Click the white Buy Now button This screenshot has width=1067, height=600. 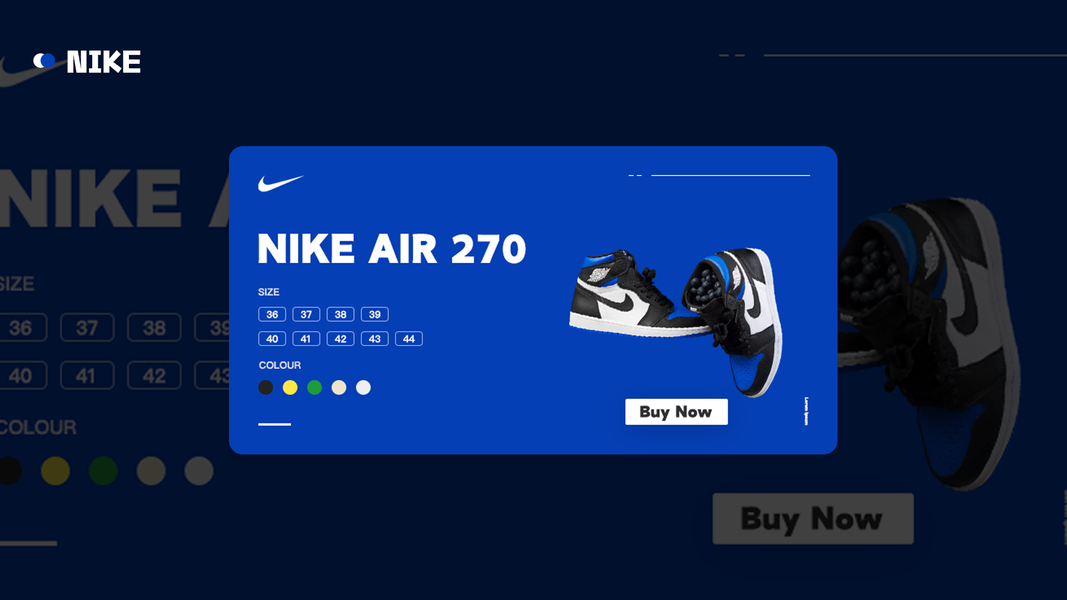click(x=676, y=412)
